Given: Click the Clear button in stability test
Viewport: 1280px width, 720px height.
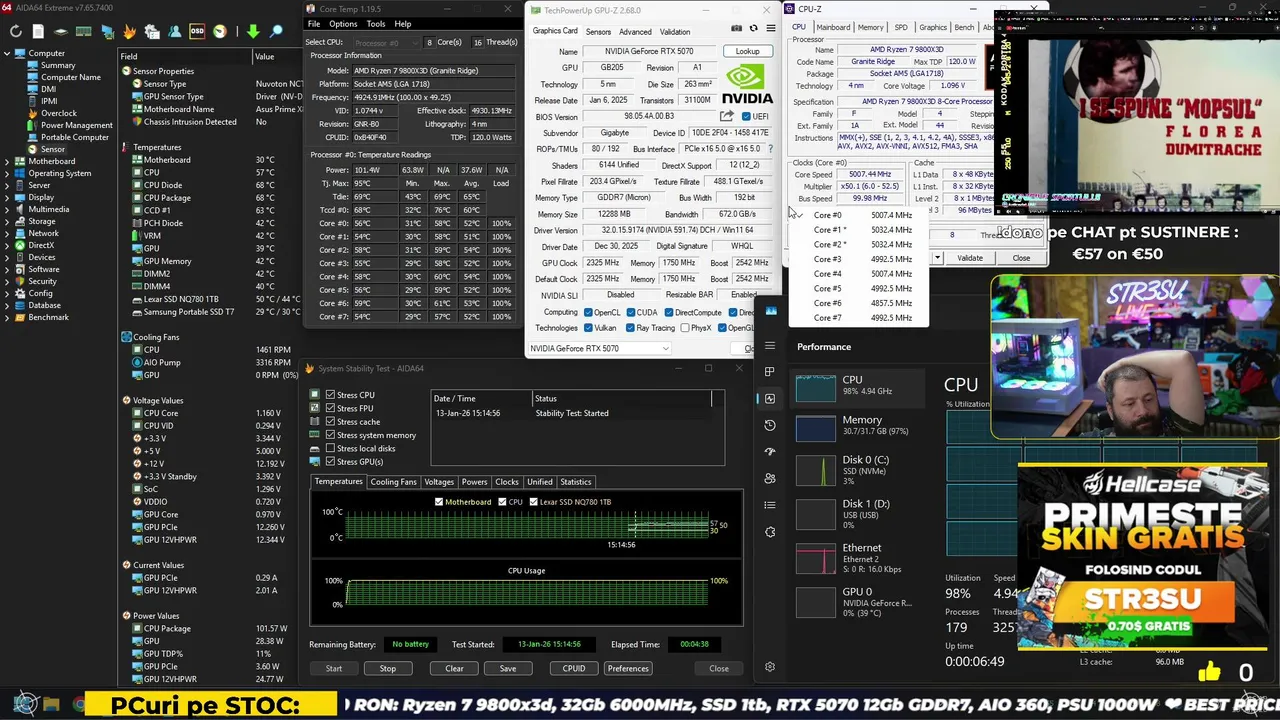Looking at the screenshot, I should 454,668.
